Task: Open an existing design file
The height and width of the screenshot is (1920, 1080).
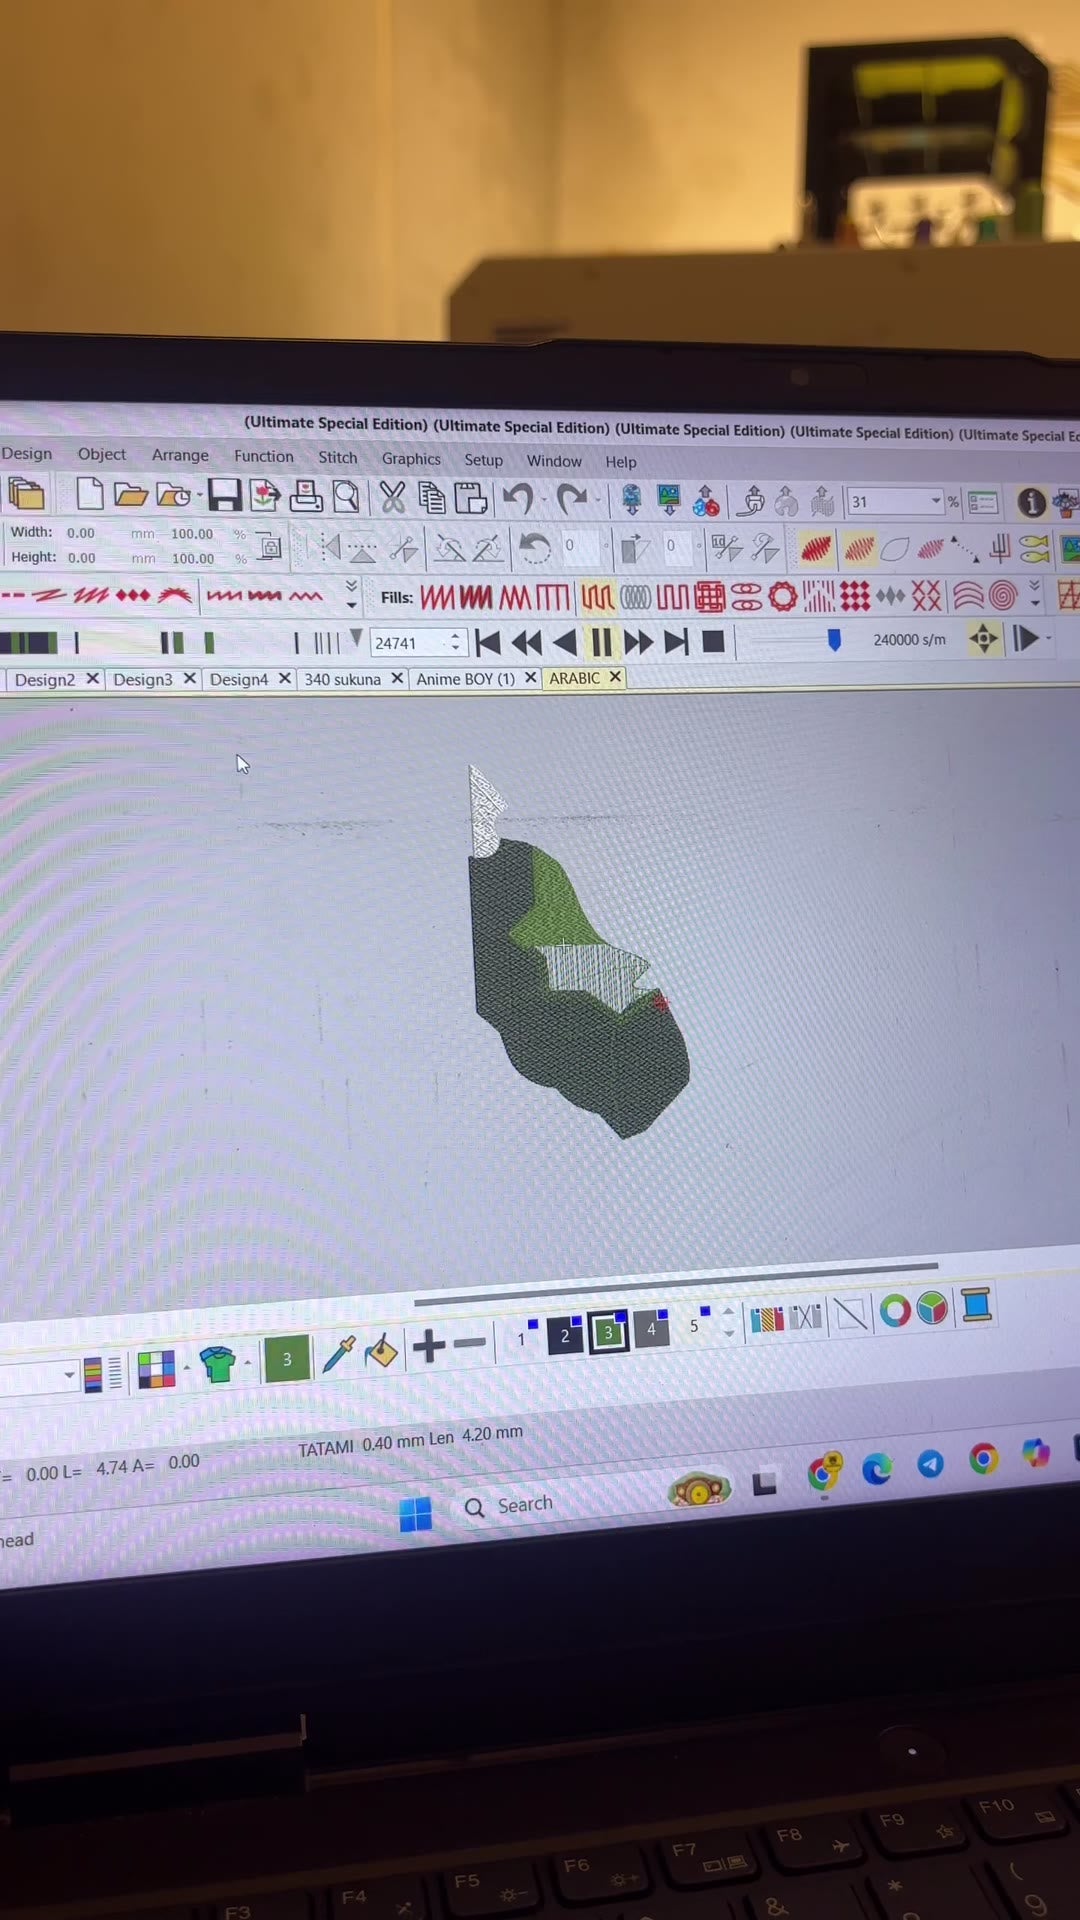Action: [x=130, y=495]
